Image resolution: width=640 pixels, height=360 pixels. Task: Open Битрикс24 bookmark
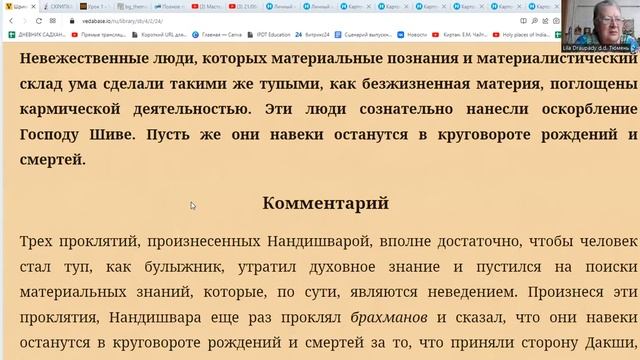point(313,35)
